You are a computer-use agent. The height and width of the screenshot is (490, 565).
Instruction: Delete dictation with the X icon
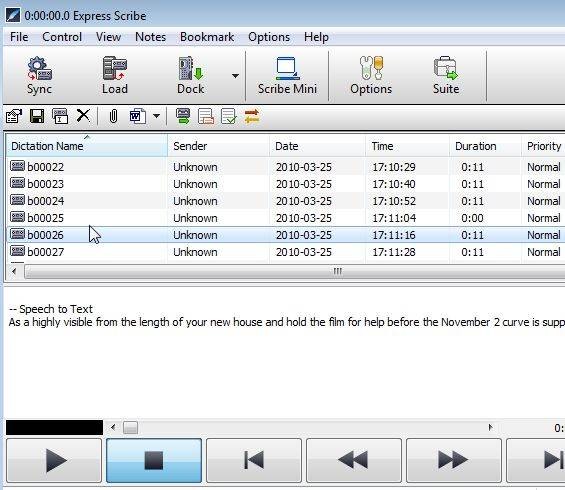coord(83,116)
